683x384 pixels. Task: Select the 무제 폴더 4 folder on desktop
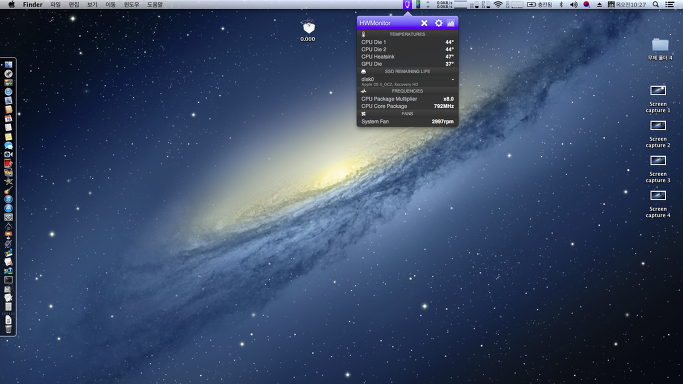tap(660, 49)
